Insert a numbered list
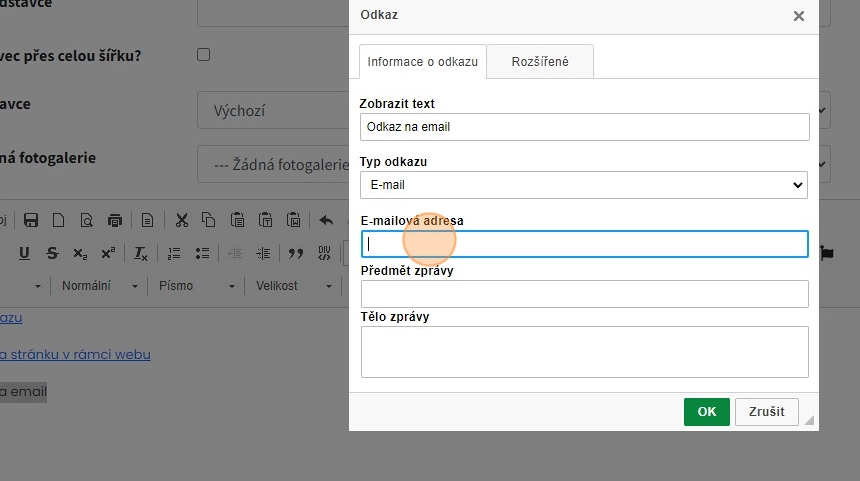Viewport: 860px width, 481px height. [x=174, y=253]
